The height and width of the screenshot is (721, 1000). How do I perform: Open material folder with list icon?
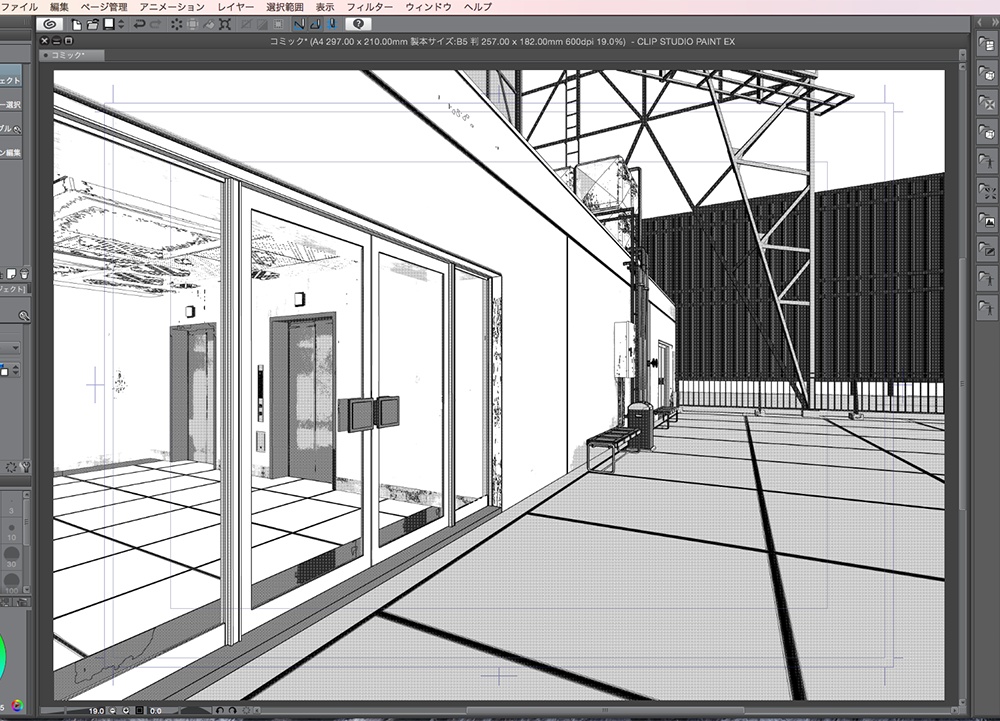coord(987,44)
